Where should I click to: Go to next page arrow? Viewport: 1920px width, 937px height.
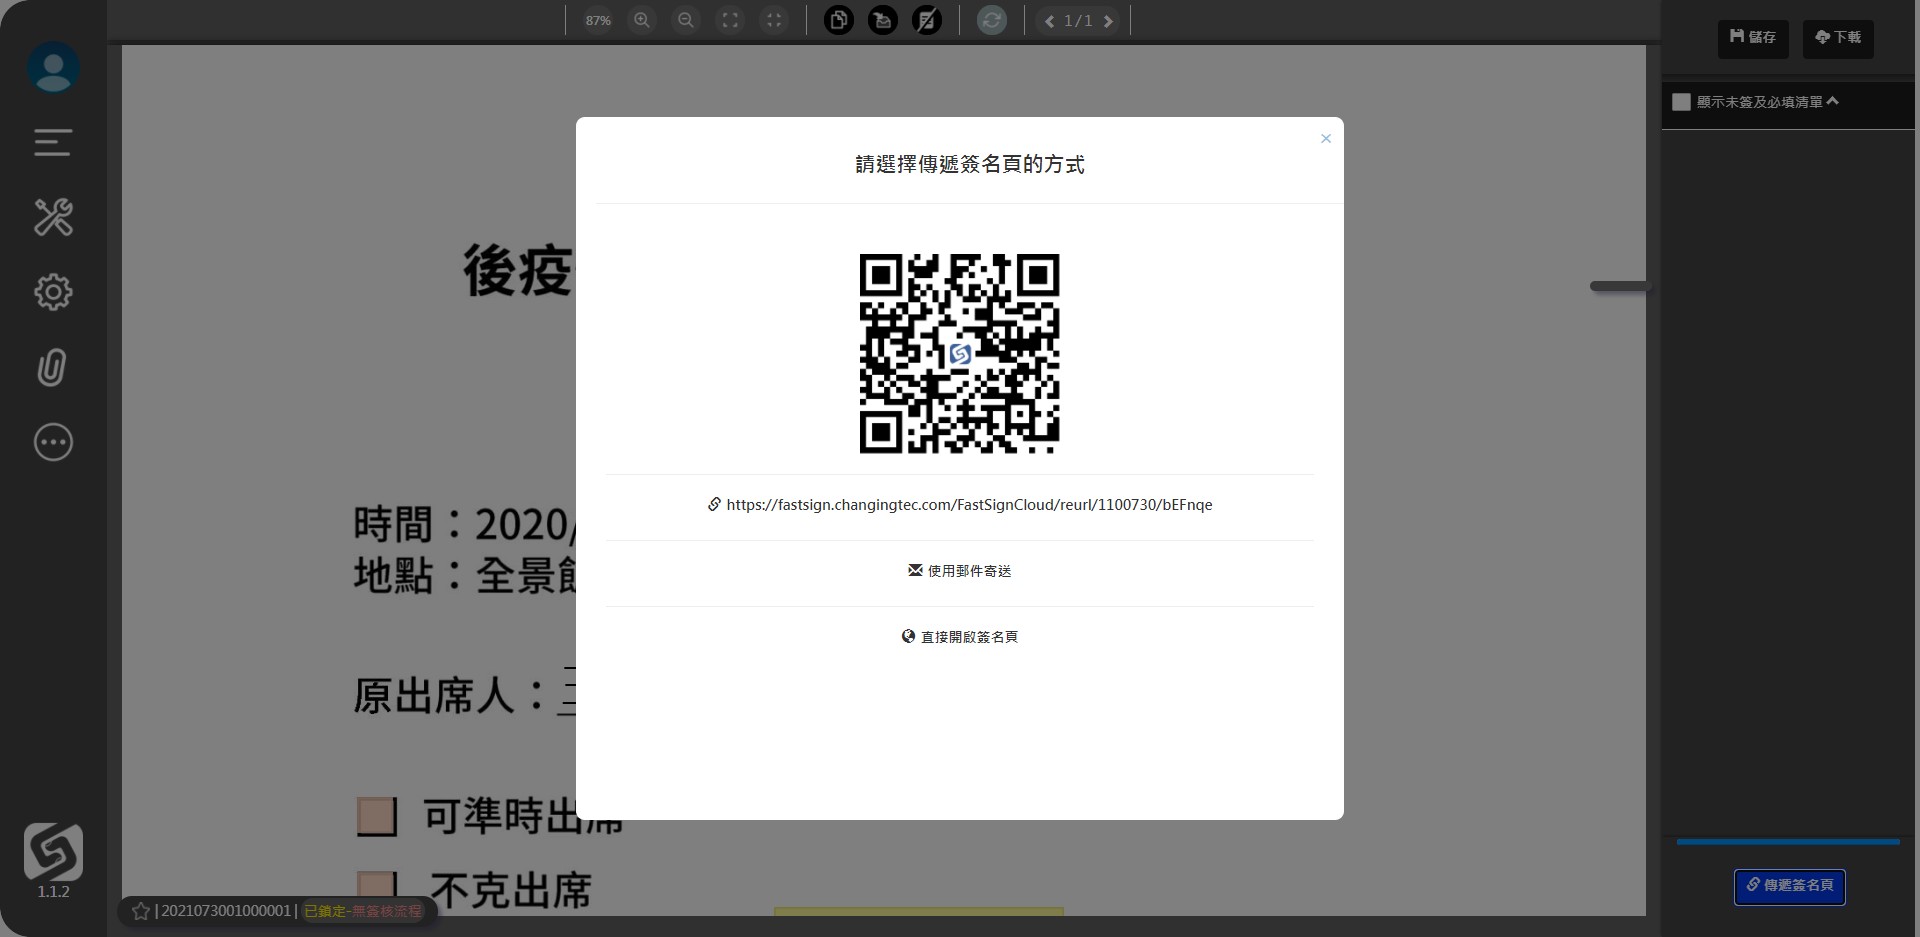coord(1108,21)
